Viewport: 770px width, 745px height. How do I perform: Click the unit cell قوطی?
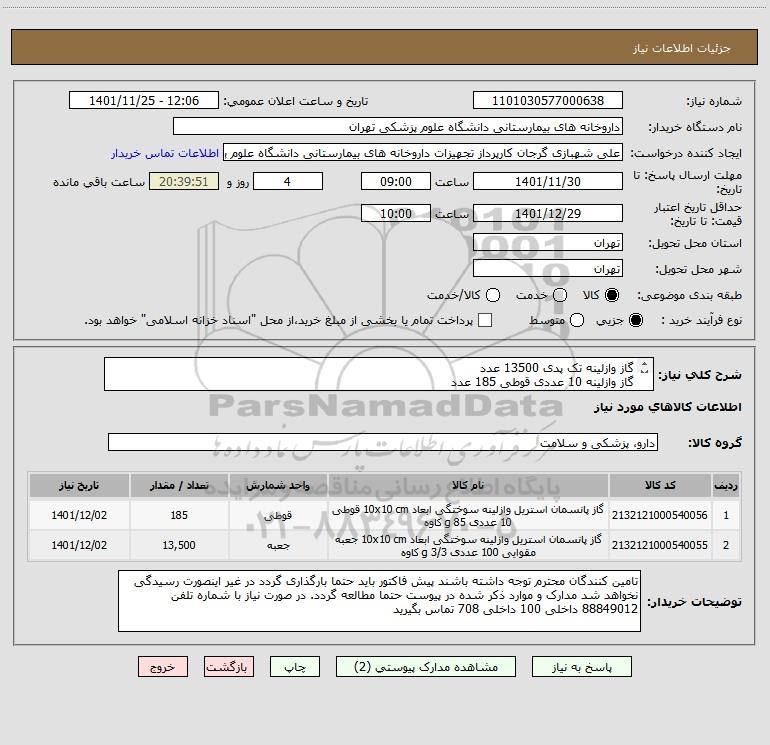coord(278,515)
